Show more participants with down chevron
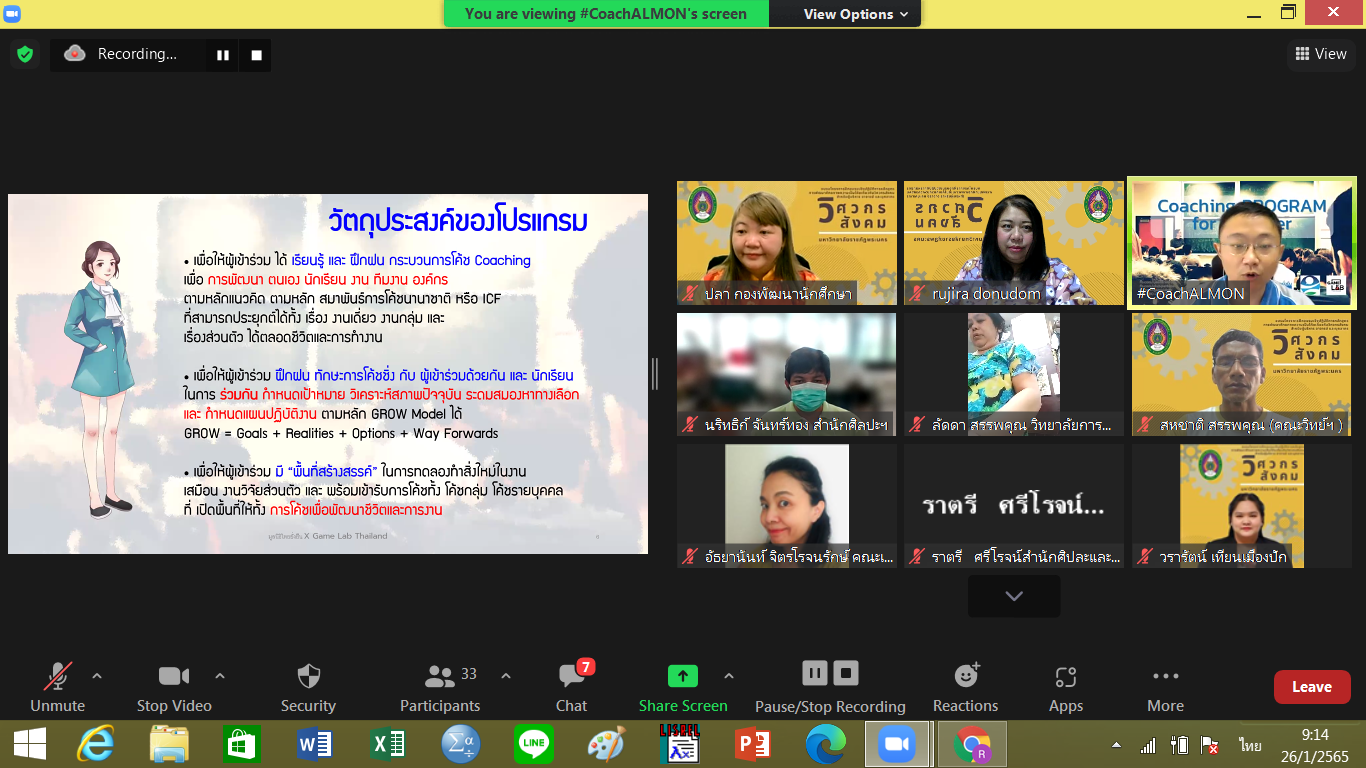 (x=1014, y=596)
